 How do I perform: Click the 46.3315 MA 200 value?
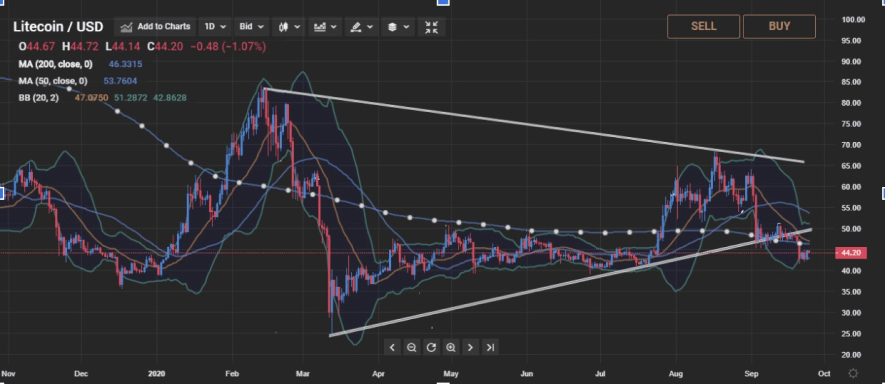[125, 64]
